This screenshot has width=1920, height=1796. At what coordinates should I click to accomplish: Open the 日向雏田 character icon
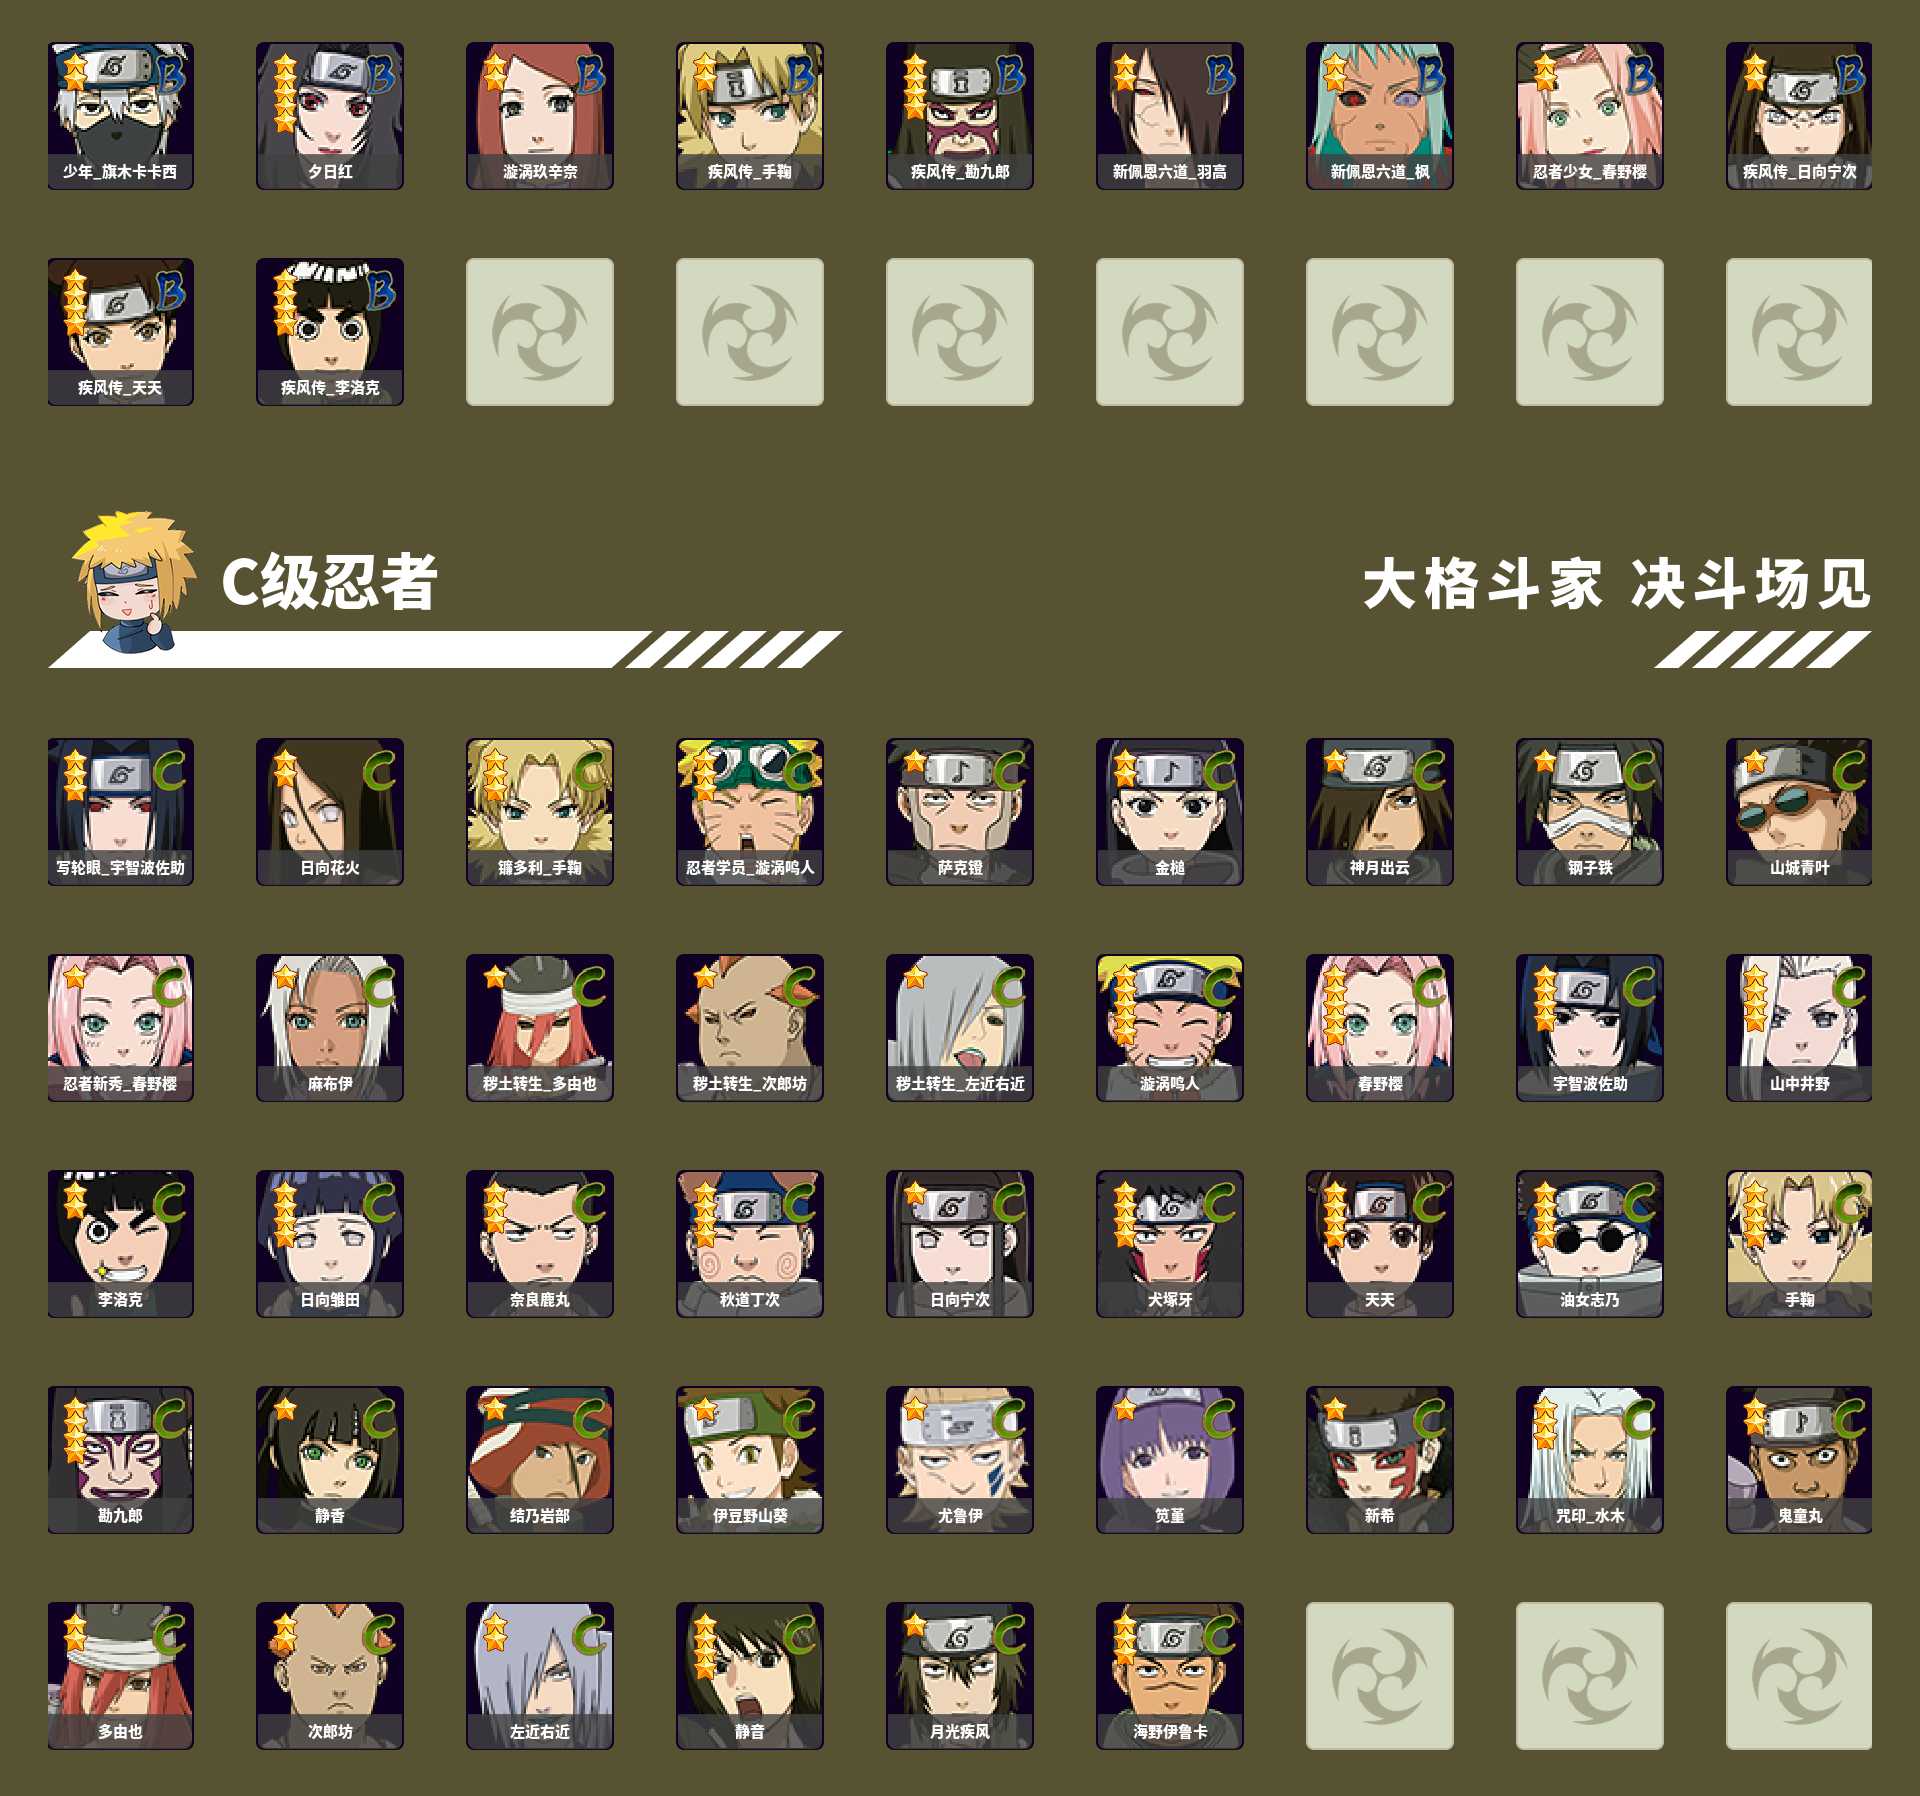(330, 1244)
